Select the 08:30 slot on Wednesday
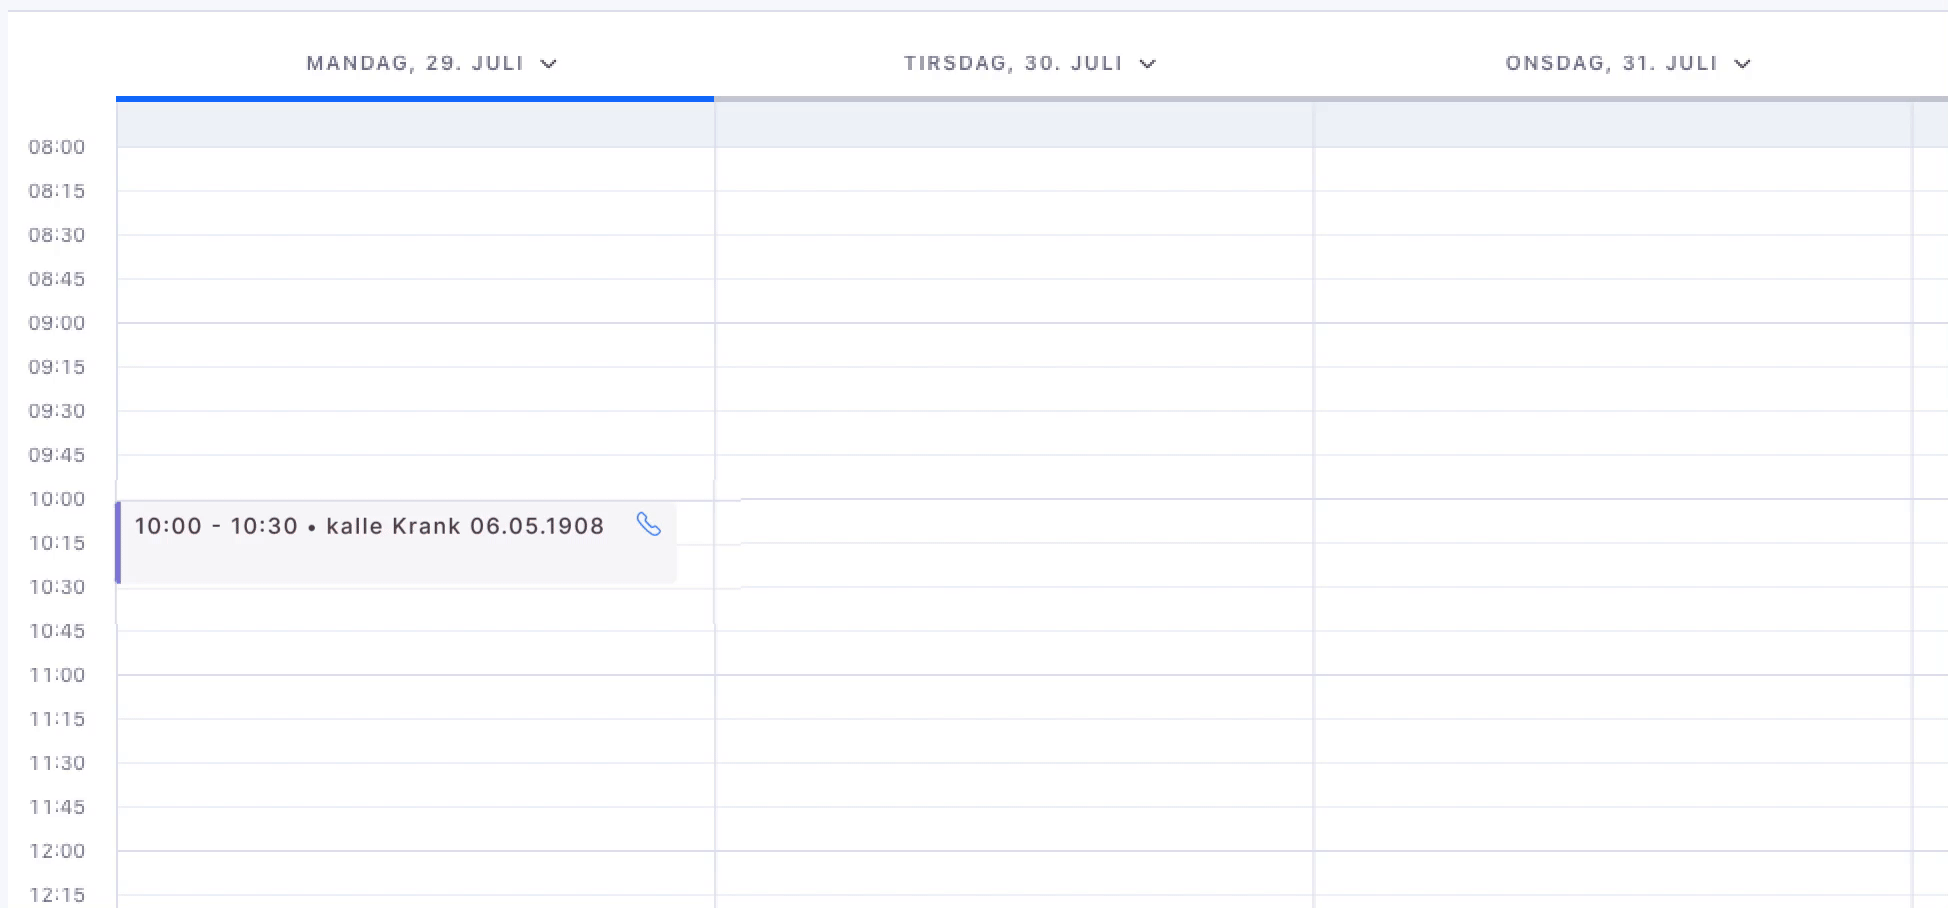The image size is (1948, 908). pyautogui.click(x=1612, y=257)
